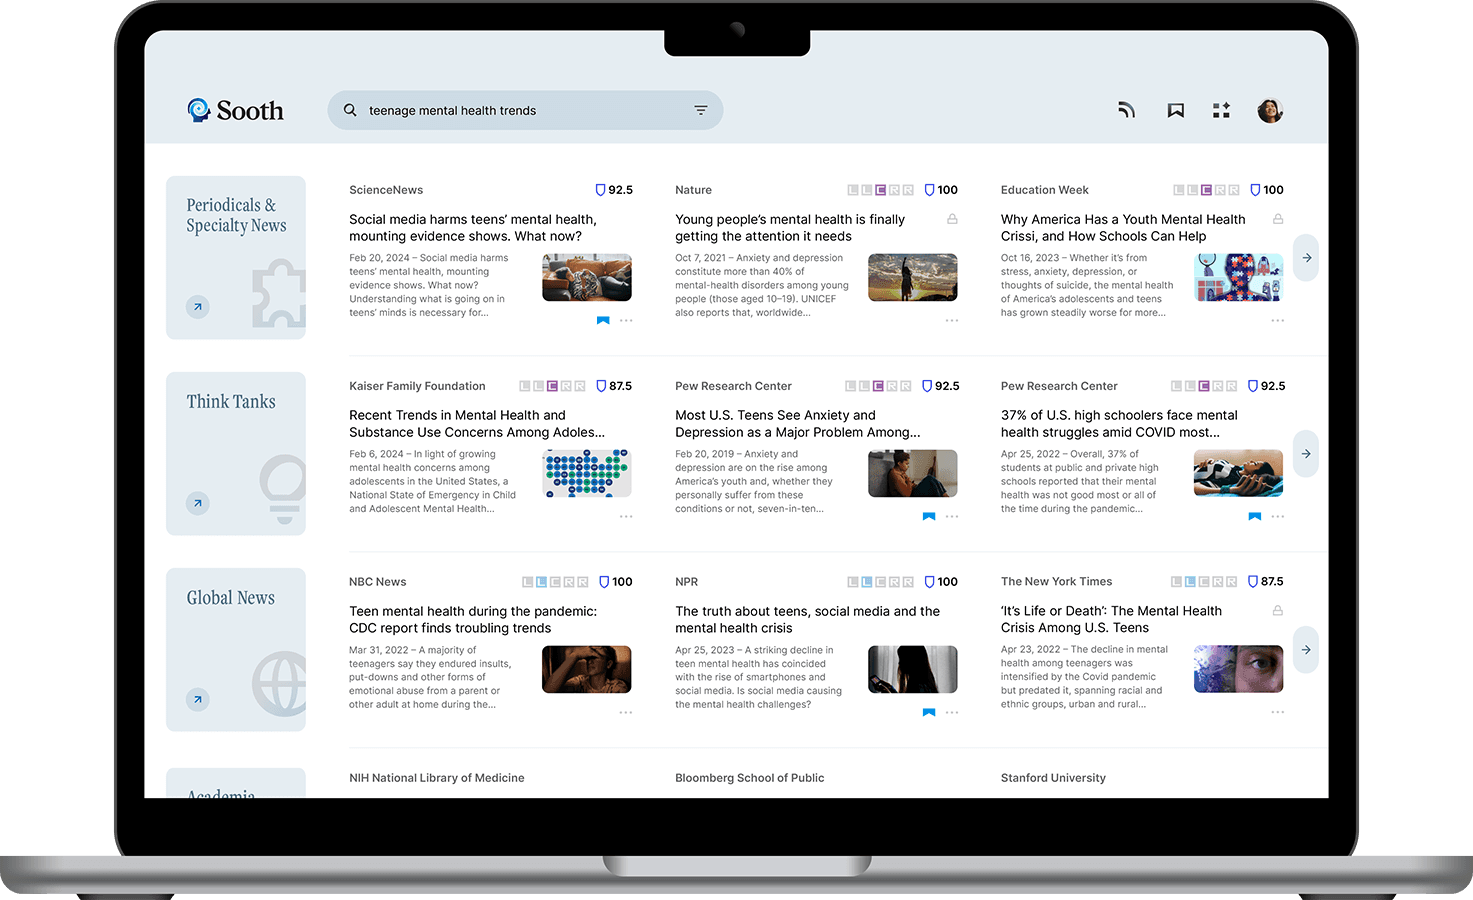Open ''It's Life or Death'' New York Times article
The image size is (1473, 900).
1111,619
